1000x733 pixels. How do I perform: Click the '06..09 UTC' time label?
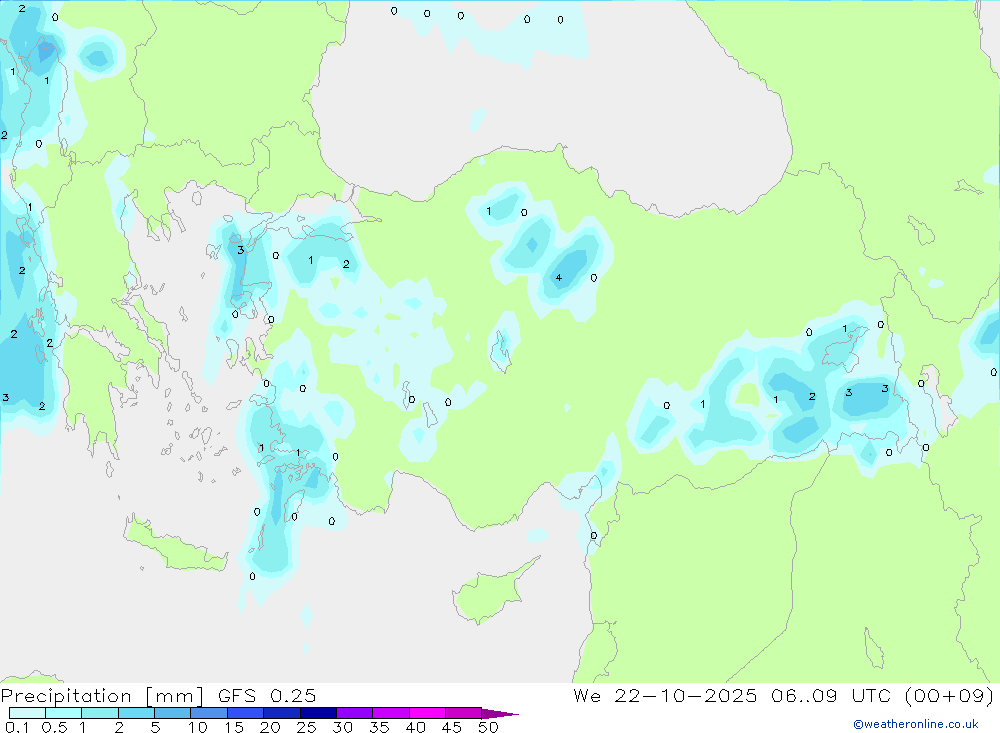(x=830, y=696)
